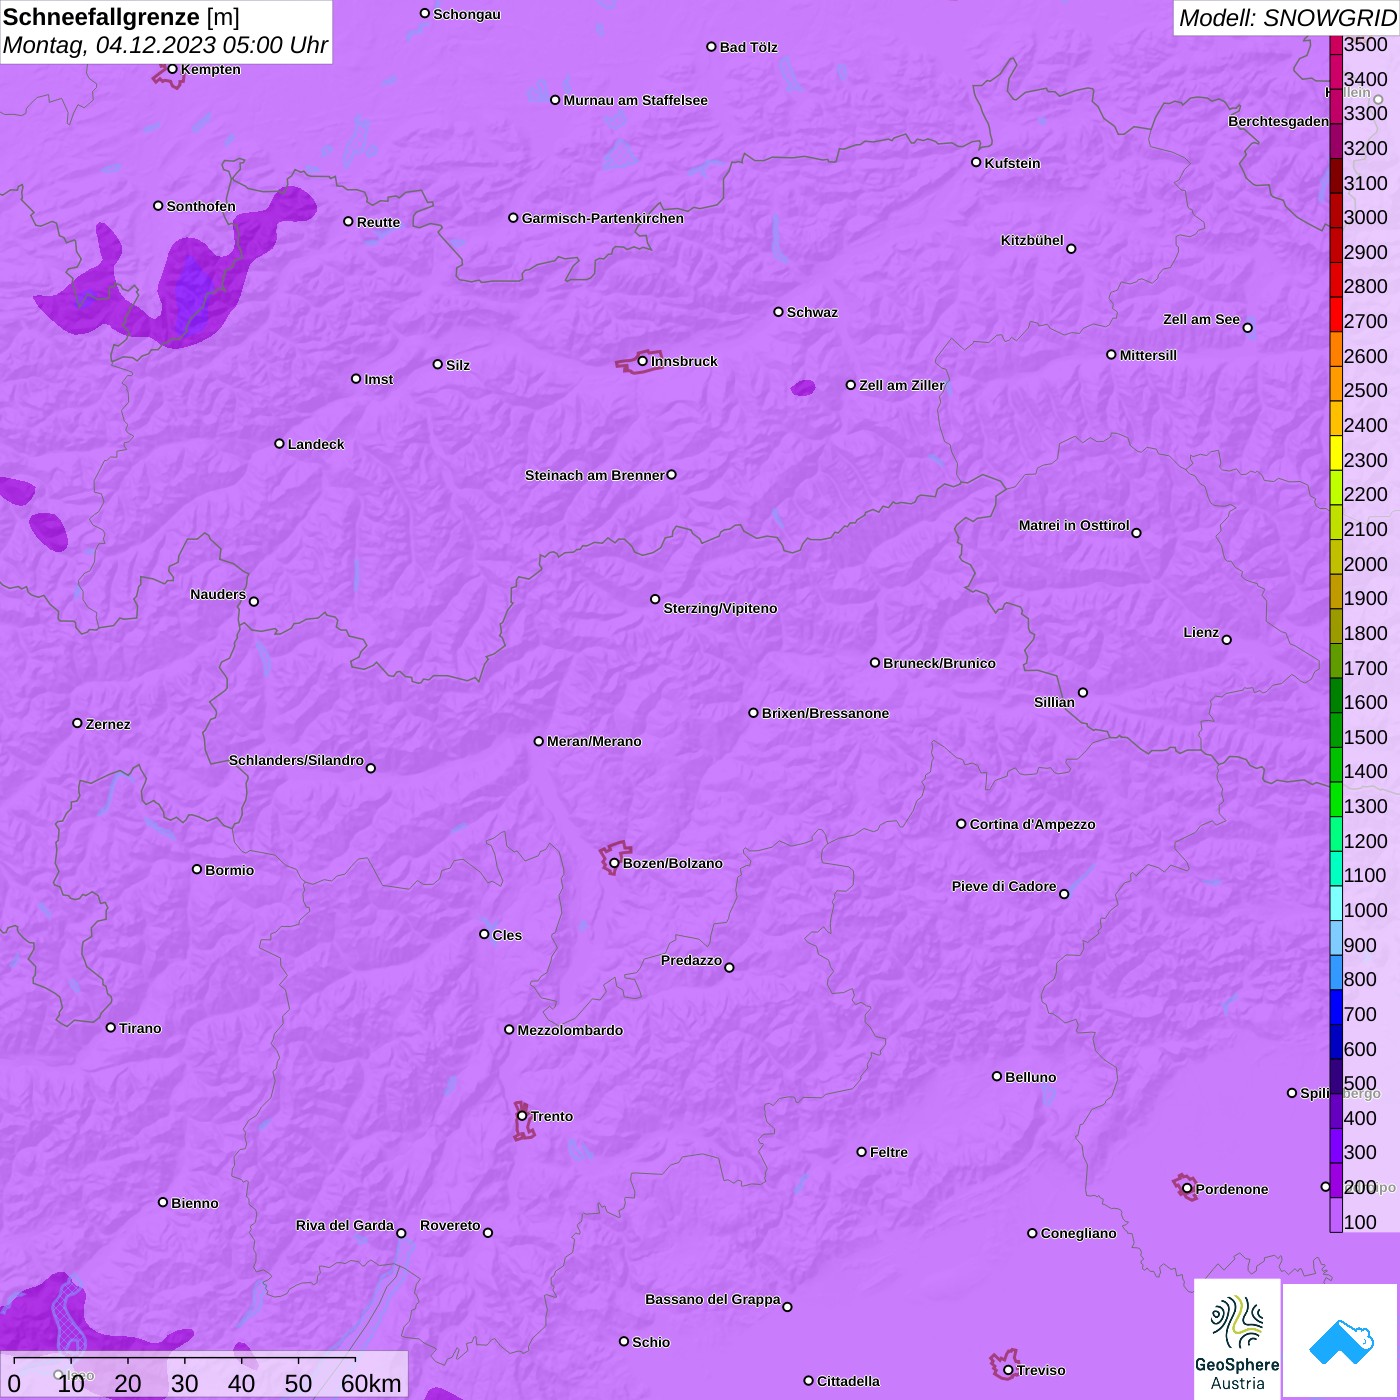Click the Rovereto label
1400x1400 pixels.
pyautogui.click(x=450, y=1225)
